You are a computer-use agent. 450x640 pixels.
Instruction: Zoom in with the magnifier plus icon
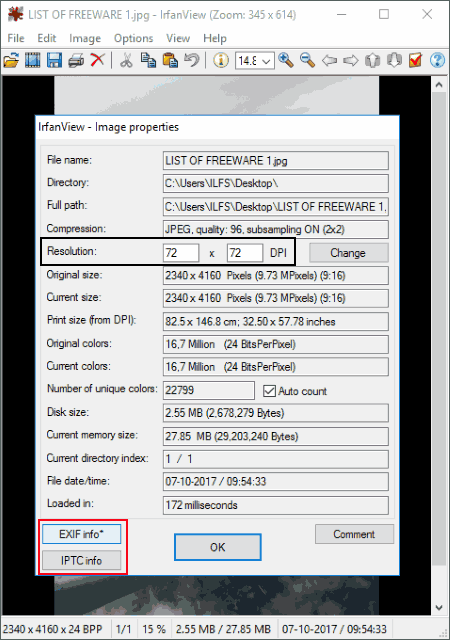[x=286, y=60]
